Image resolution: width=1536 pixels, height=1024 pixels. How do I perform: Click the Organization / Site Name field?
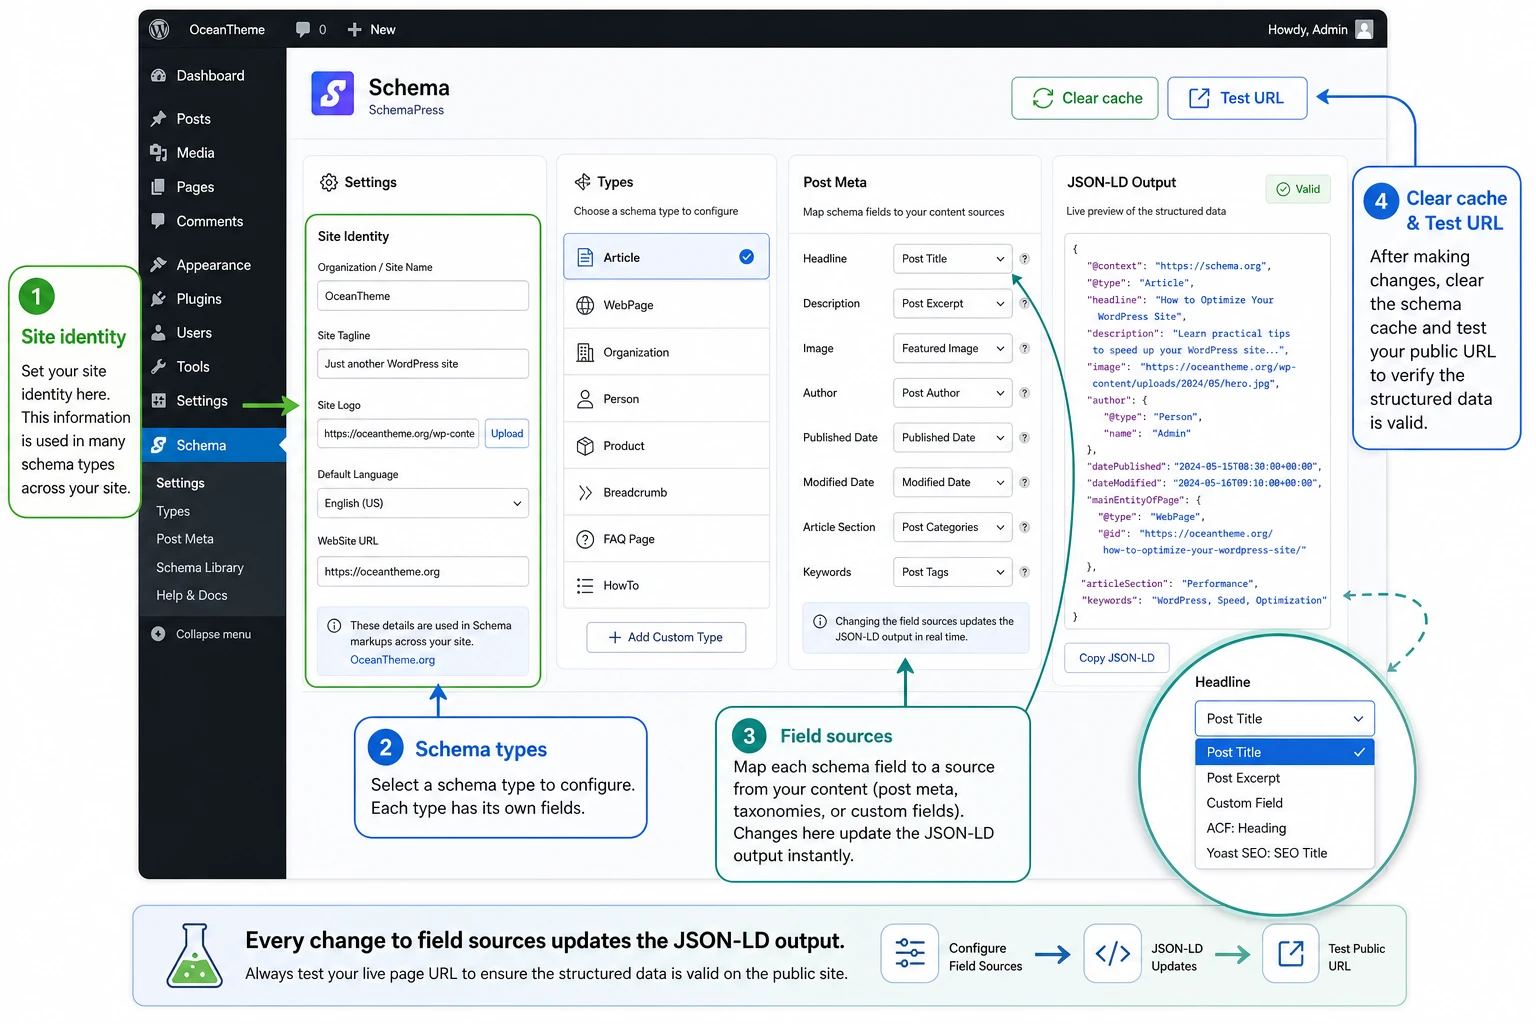[423, 296]
